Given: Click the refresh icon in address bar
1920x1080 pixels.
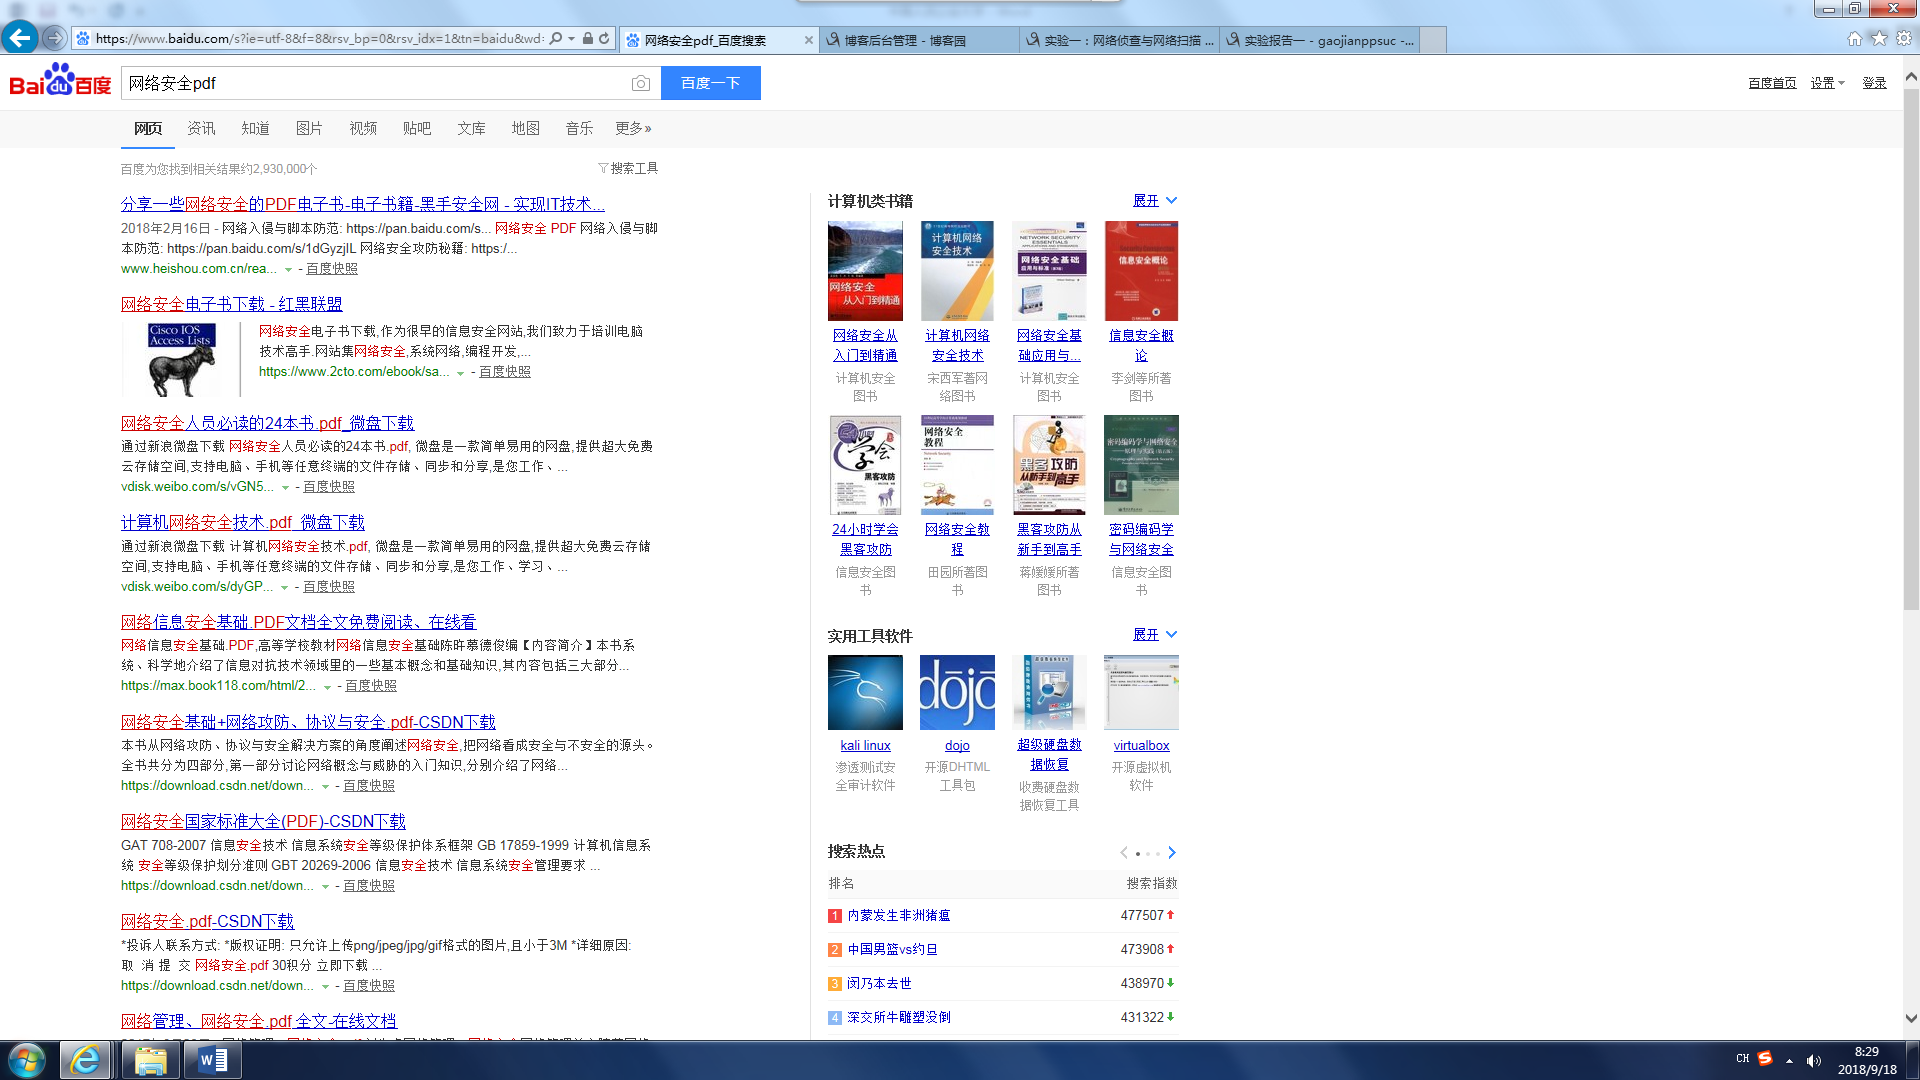Looking at the screenshot, I should click(604, 39).
